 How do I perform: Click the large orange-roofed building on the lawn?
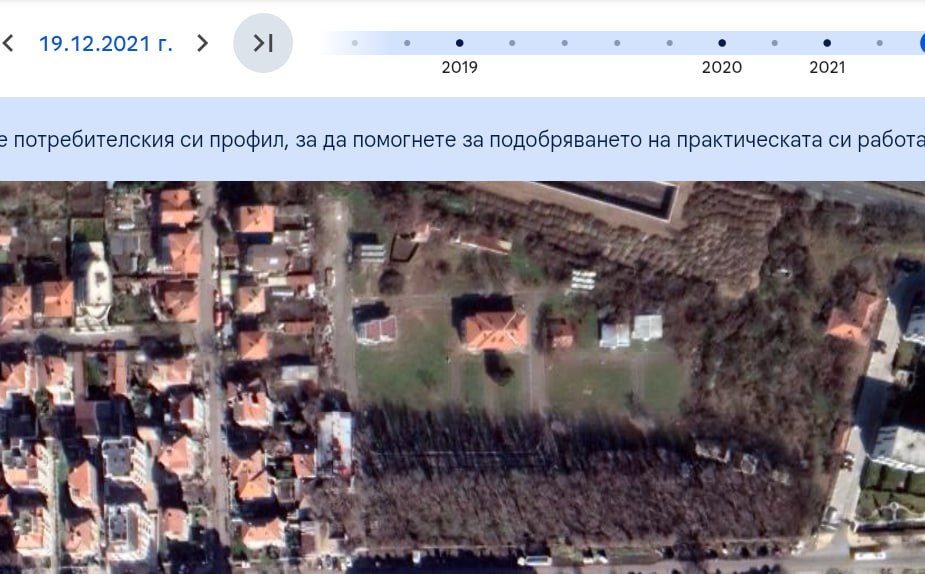[x=494, y=329]
